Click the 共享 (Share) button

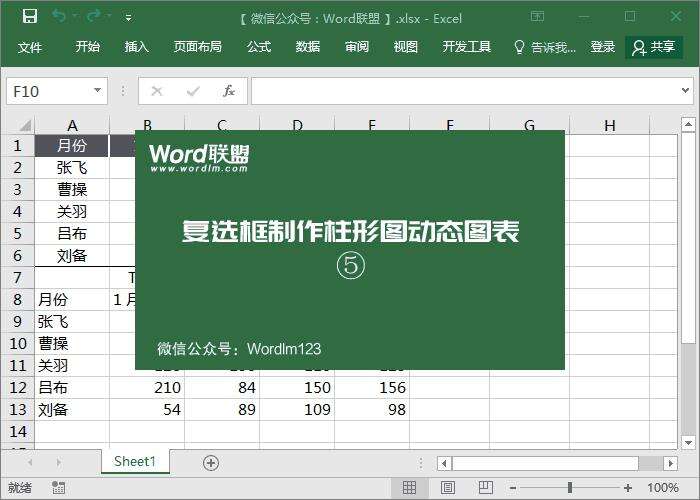(x=654, y=47)
